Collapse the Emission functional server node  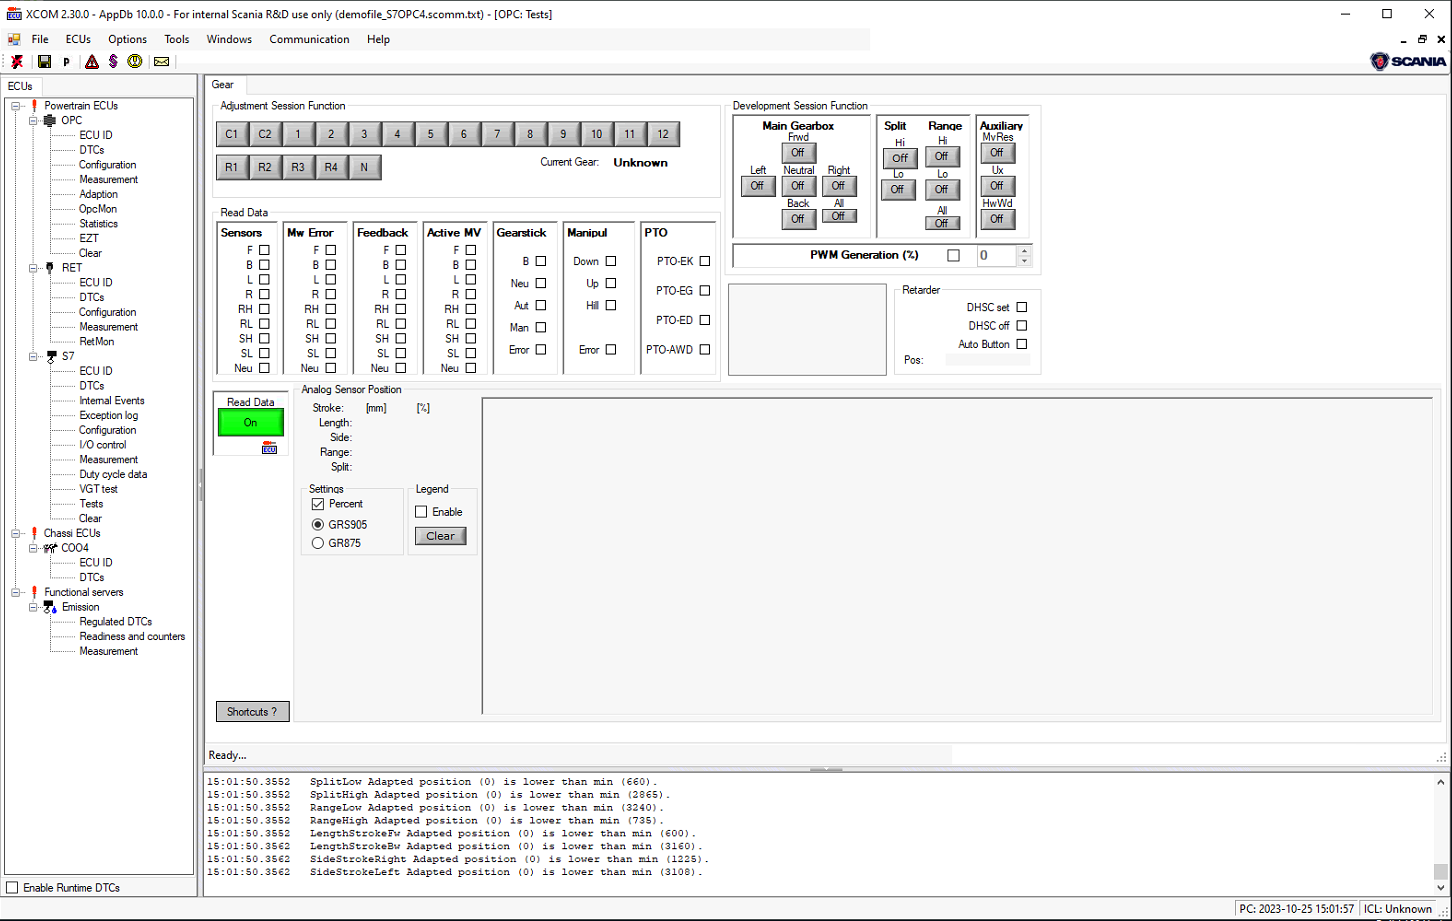coord(35,606)
